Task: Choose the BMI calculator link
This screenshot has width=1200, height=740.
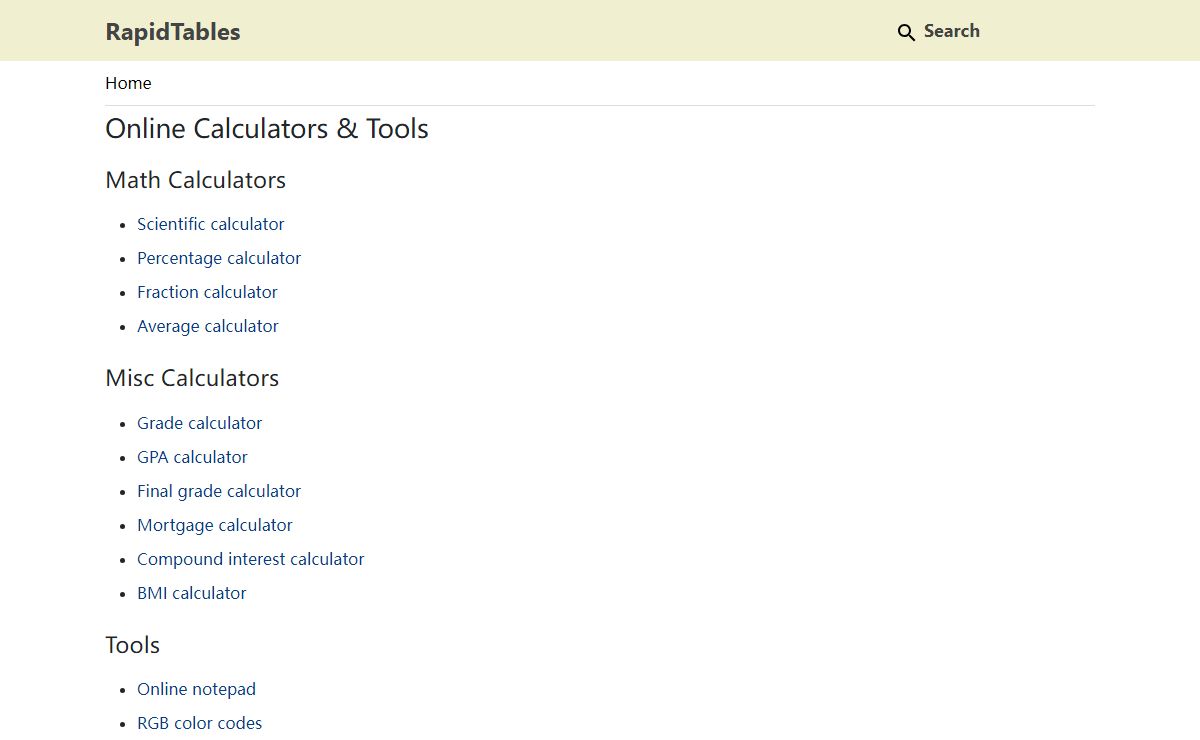Action: click(x=191, y=593)
